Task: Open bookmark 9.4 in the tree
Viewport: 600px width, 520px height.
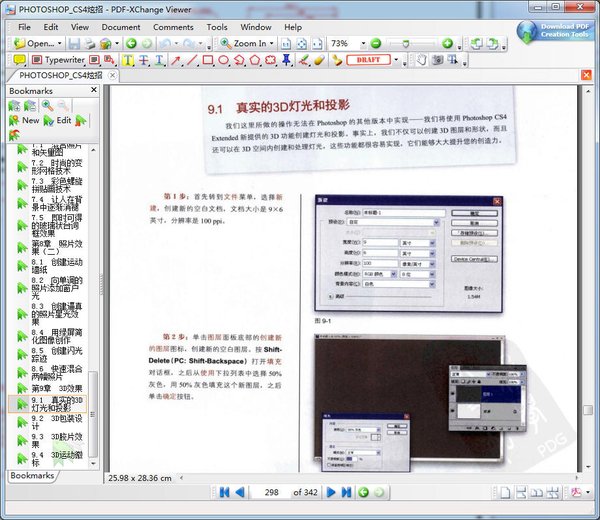Action: [56, 459]
